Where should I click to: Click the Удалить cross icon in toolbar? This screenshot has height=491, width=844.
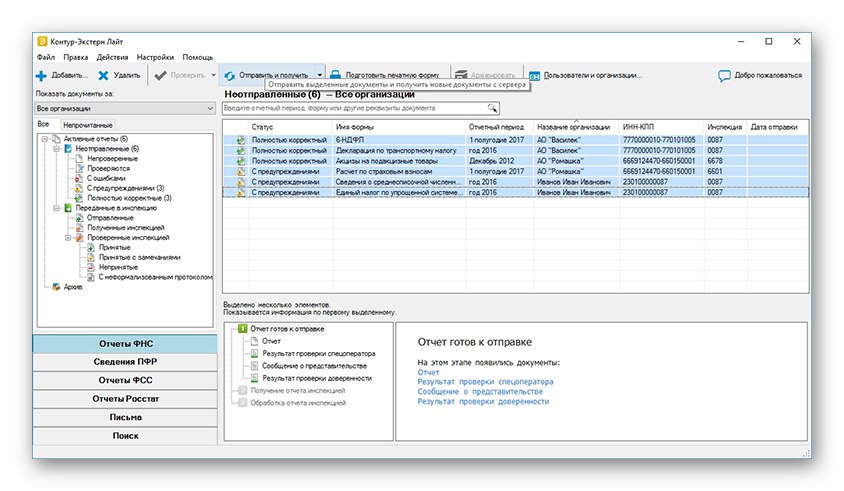(104, 75)
